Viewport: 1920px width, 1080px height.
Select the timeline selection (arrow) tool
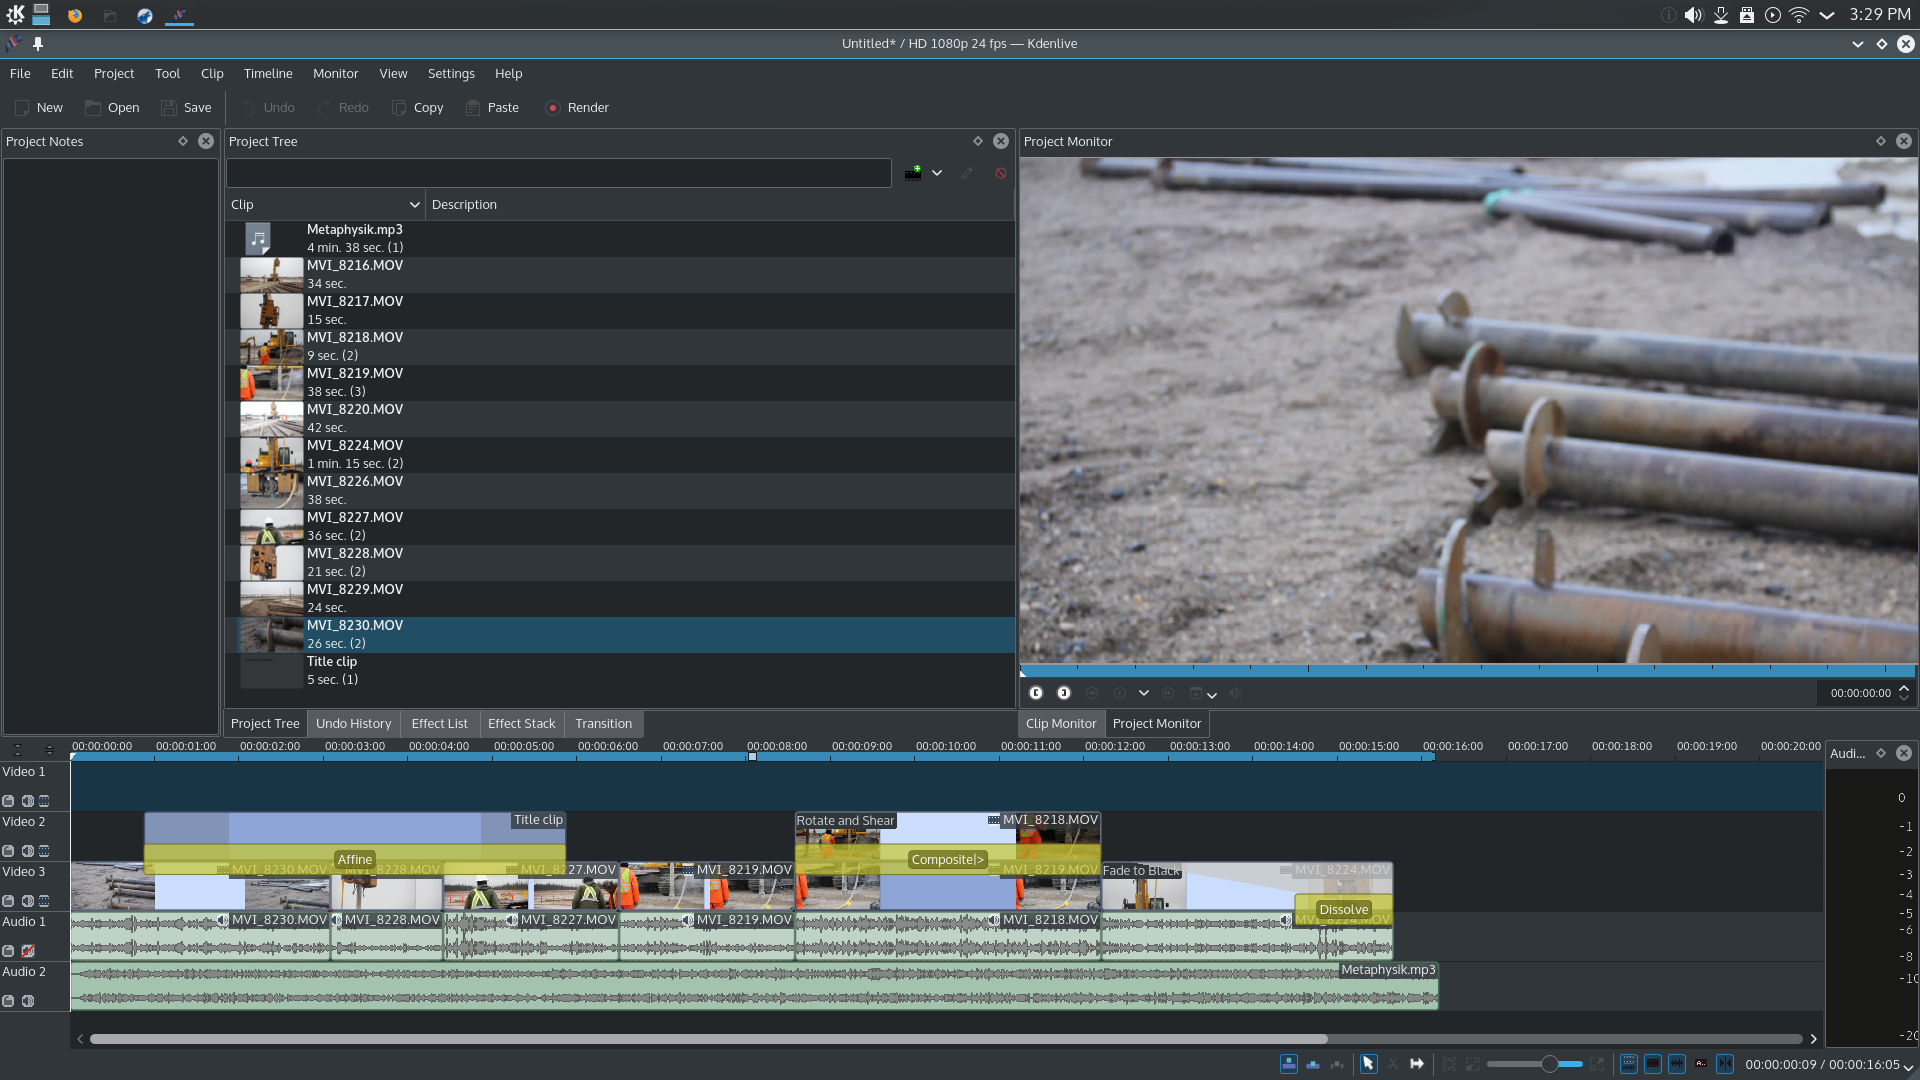(1368, 1064)
